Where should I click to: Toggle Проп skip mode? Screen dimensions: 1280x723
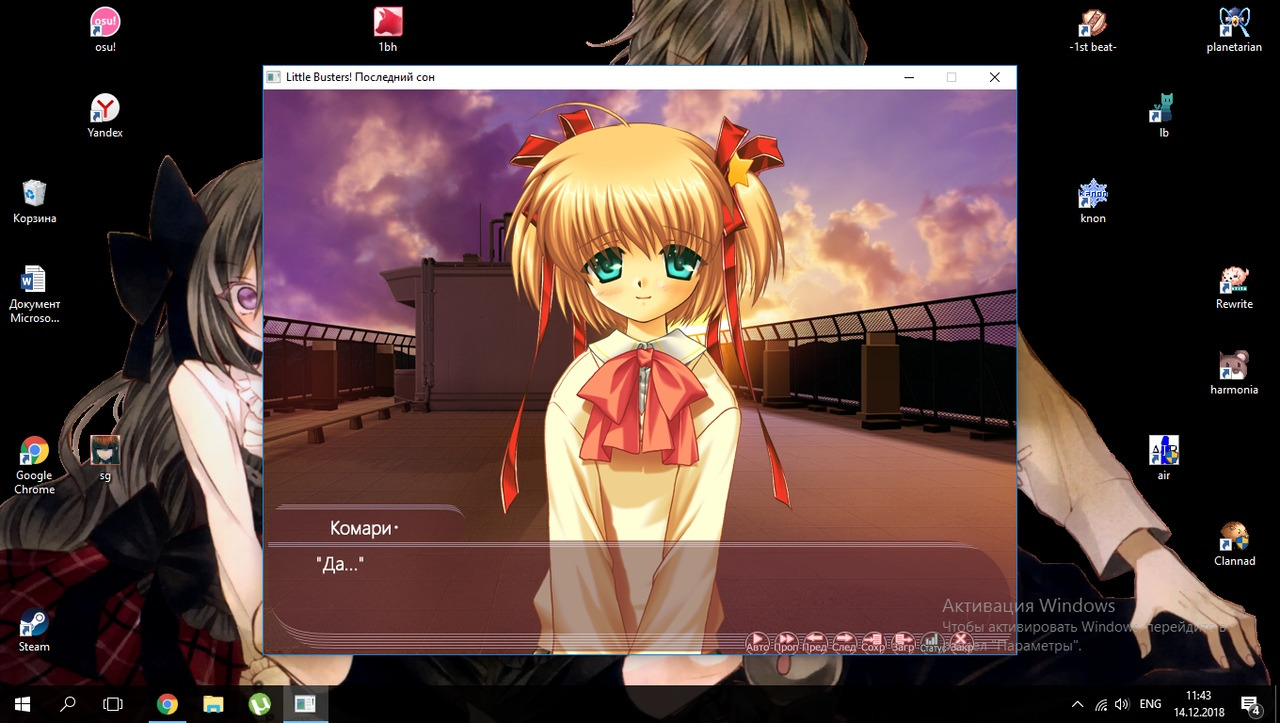coord(786,640)
